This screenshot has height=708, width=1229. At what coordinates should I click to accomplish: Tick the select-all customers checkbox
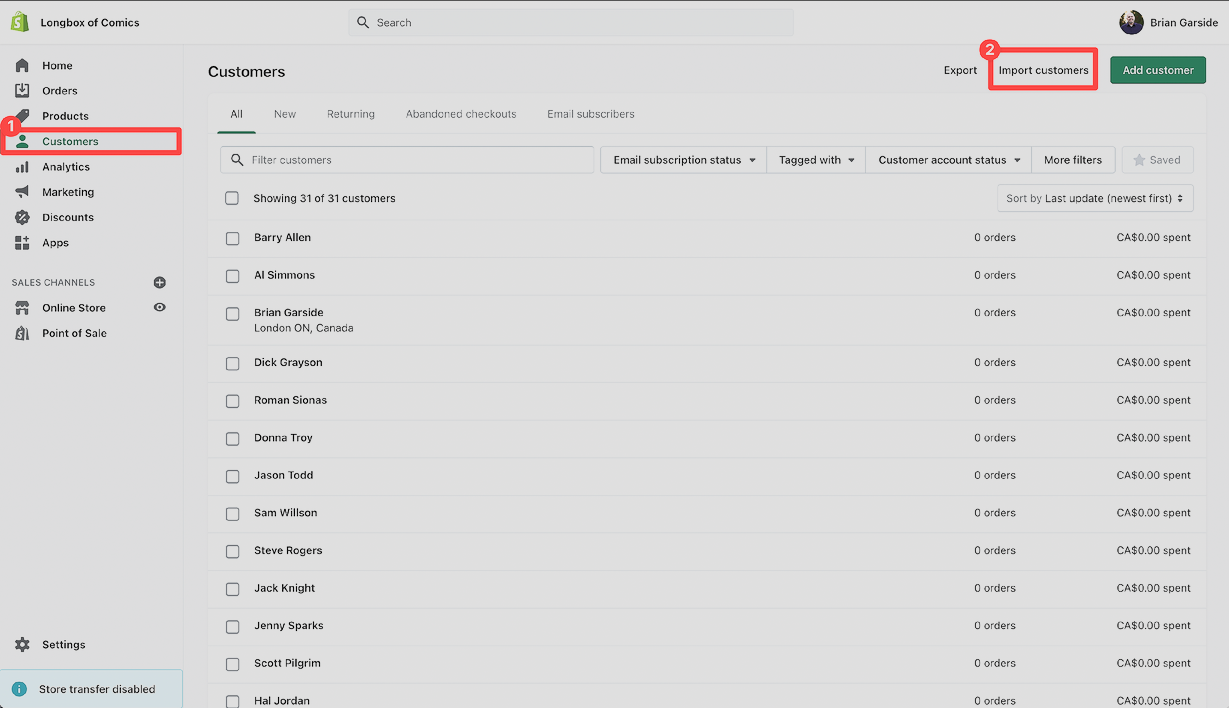point(232,198)
